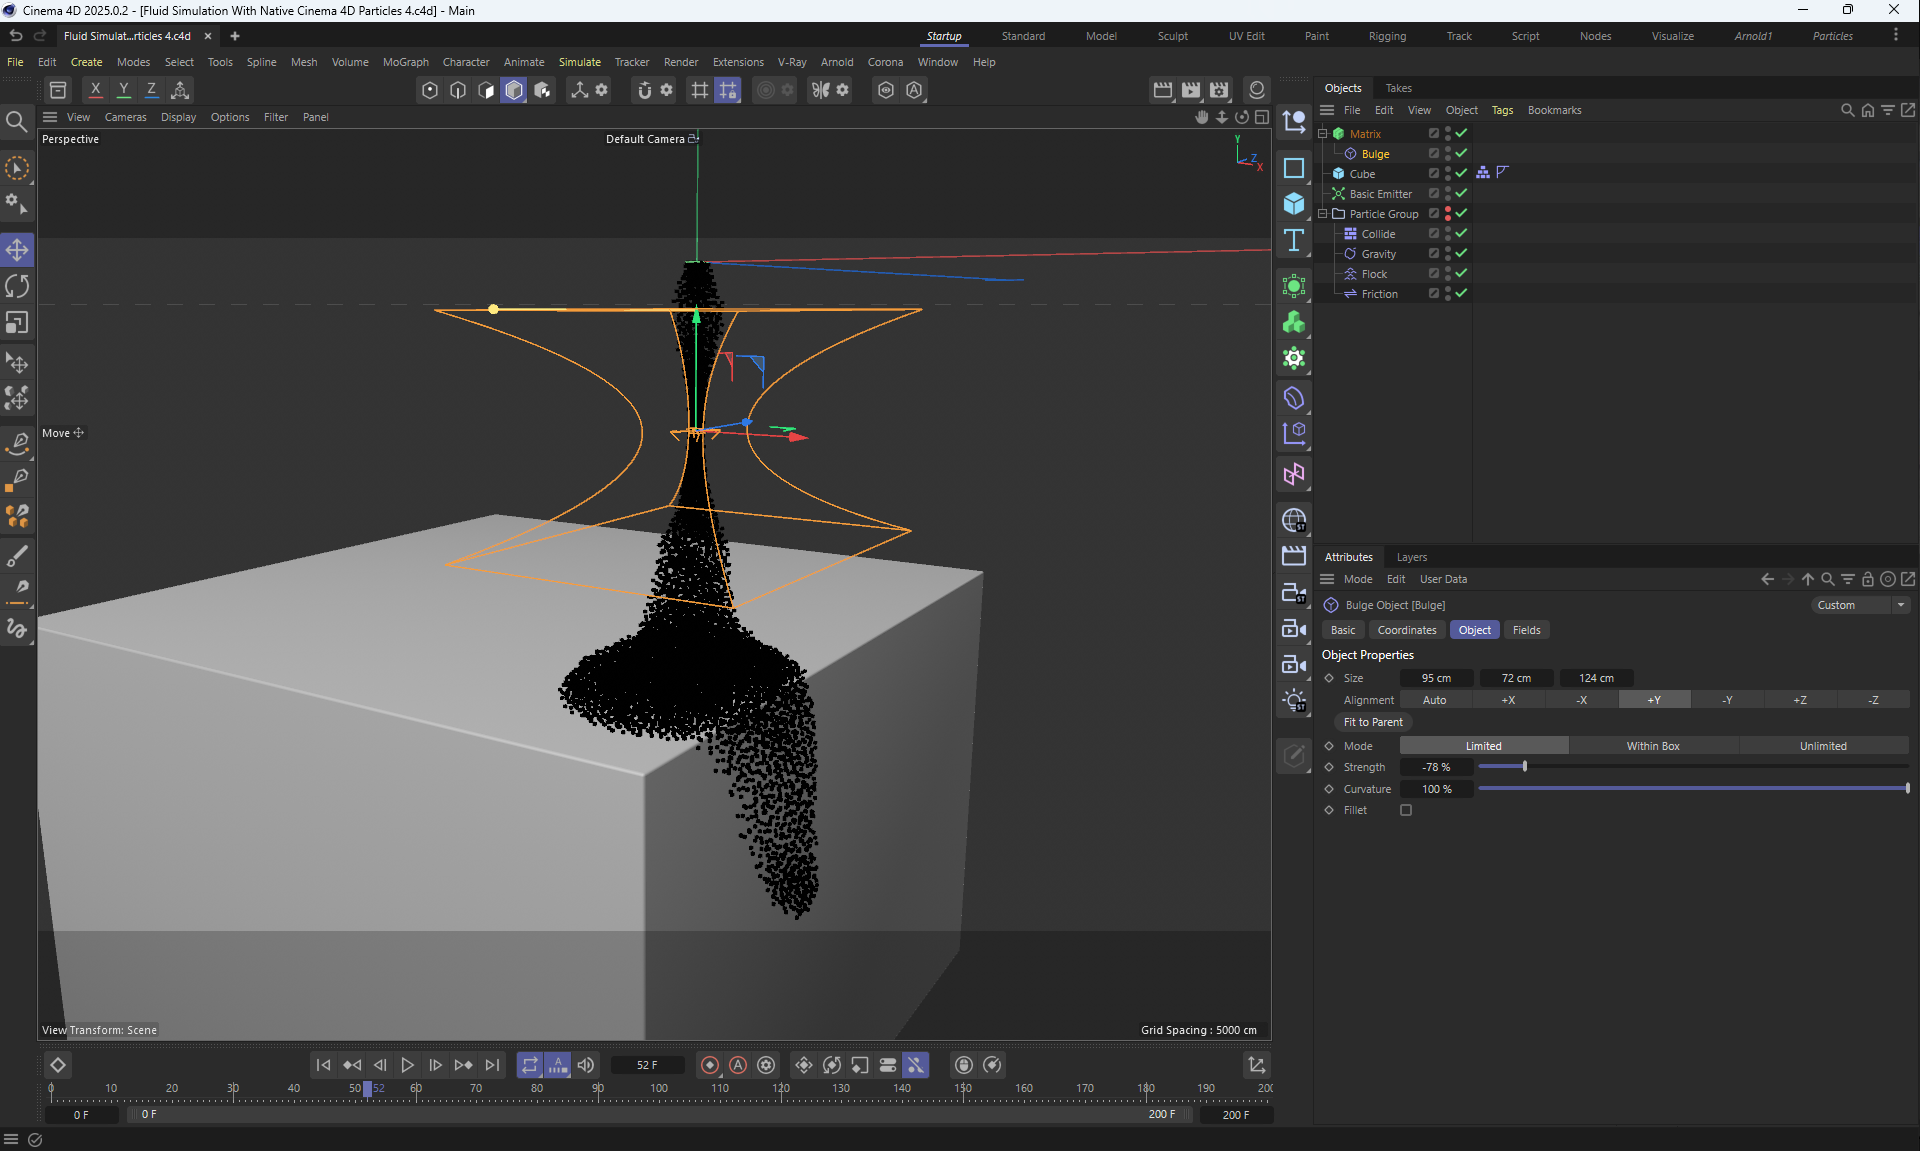Image resolution: width=1920 pixels, height=1151 pixels.
Task: Switch to the Fields tab
Action: (x=1526, y=630)
